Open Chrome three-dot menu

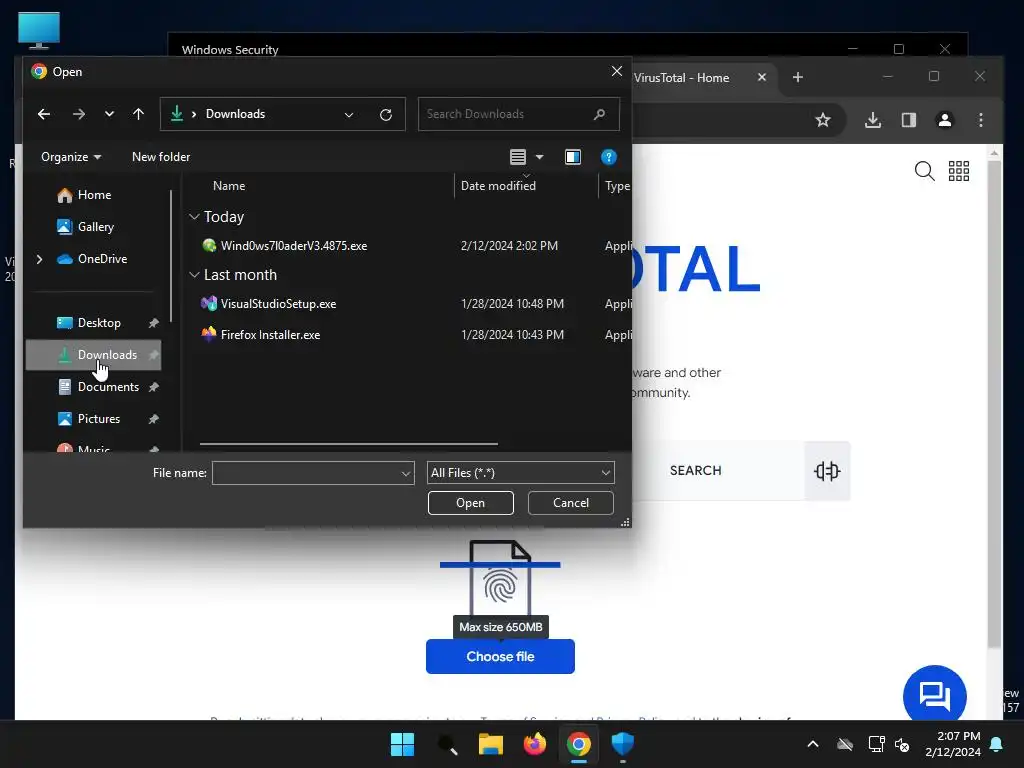point(980,120)
